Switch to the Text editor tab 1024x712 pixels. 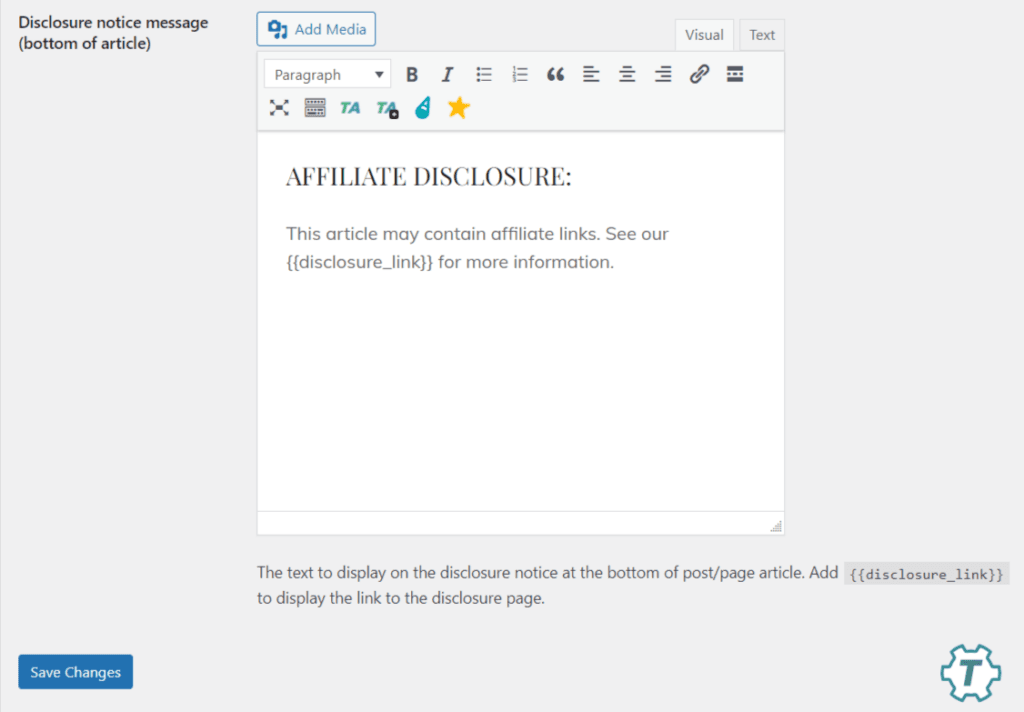point(761,35)
